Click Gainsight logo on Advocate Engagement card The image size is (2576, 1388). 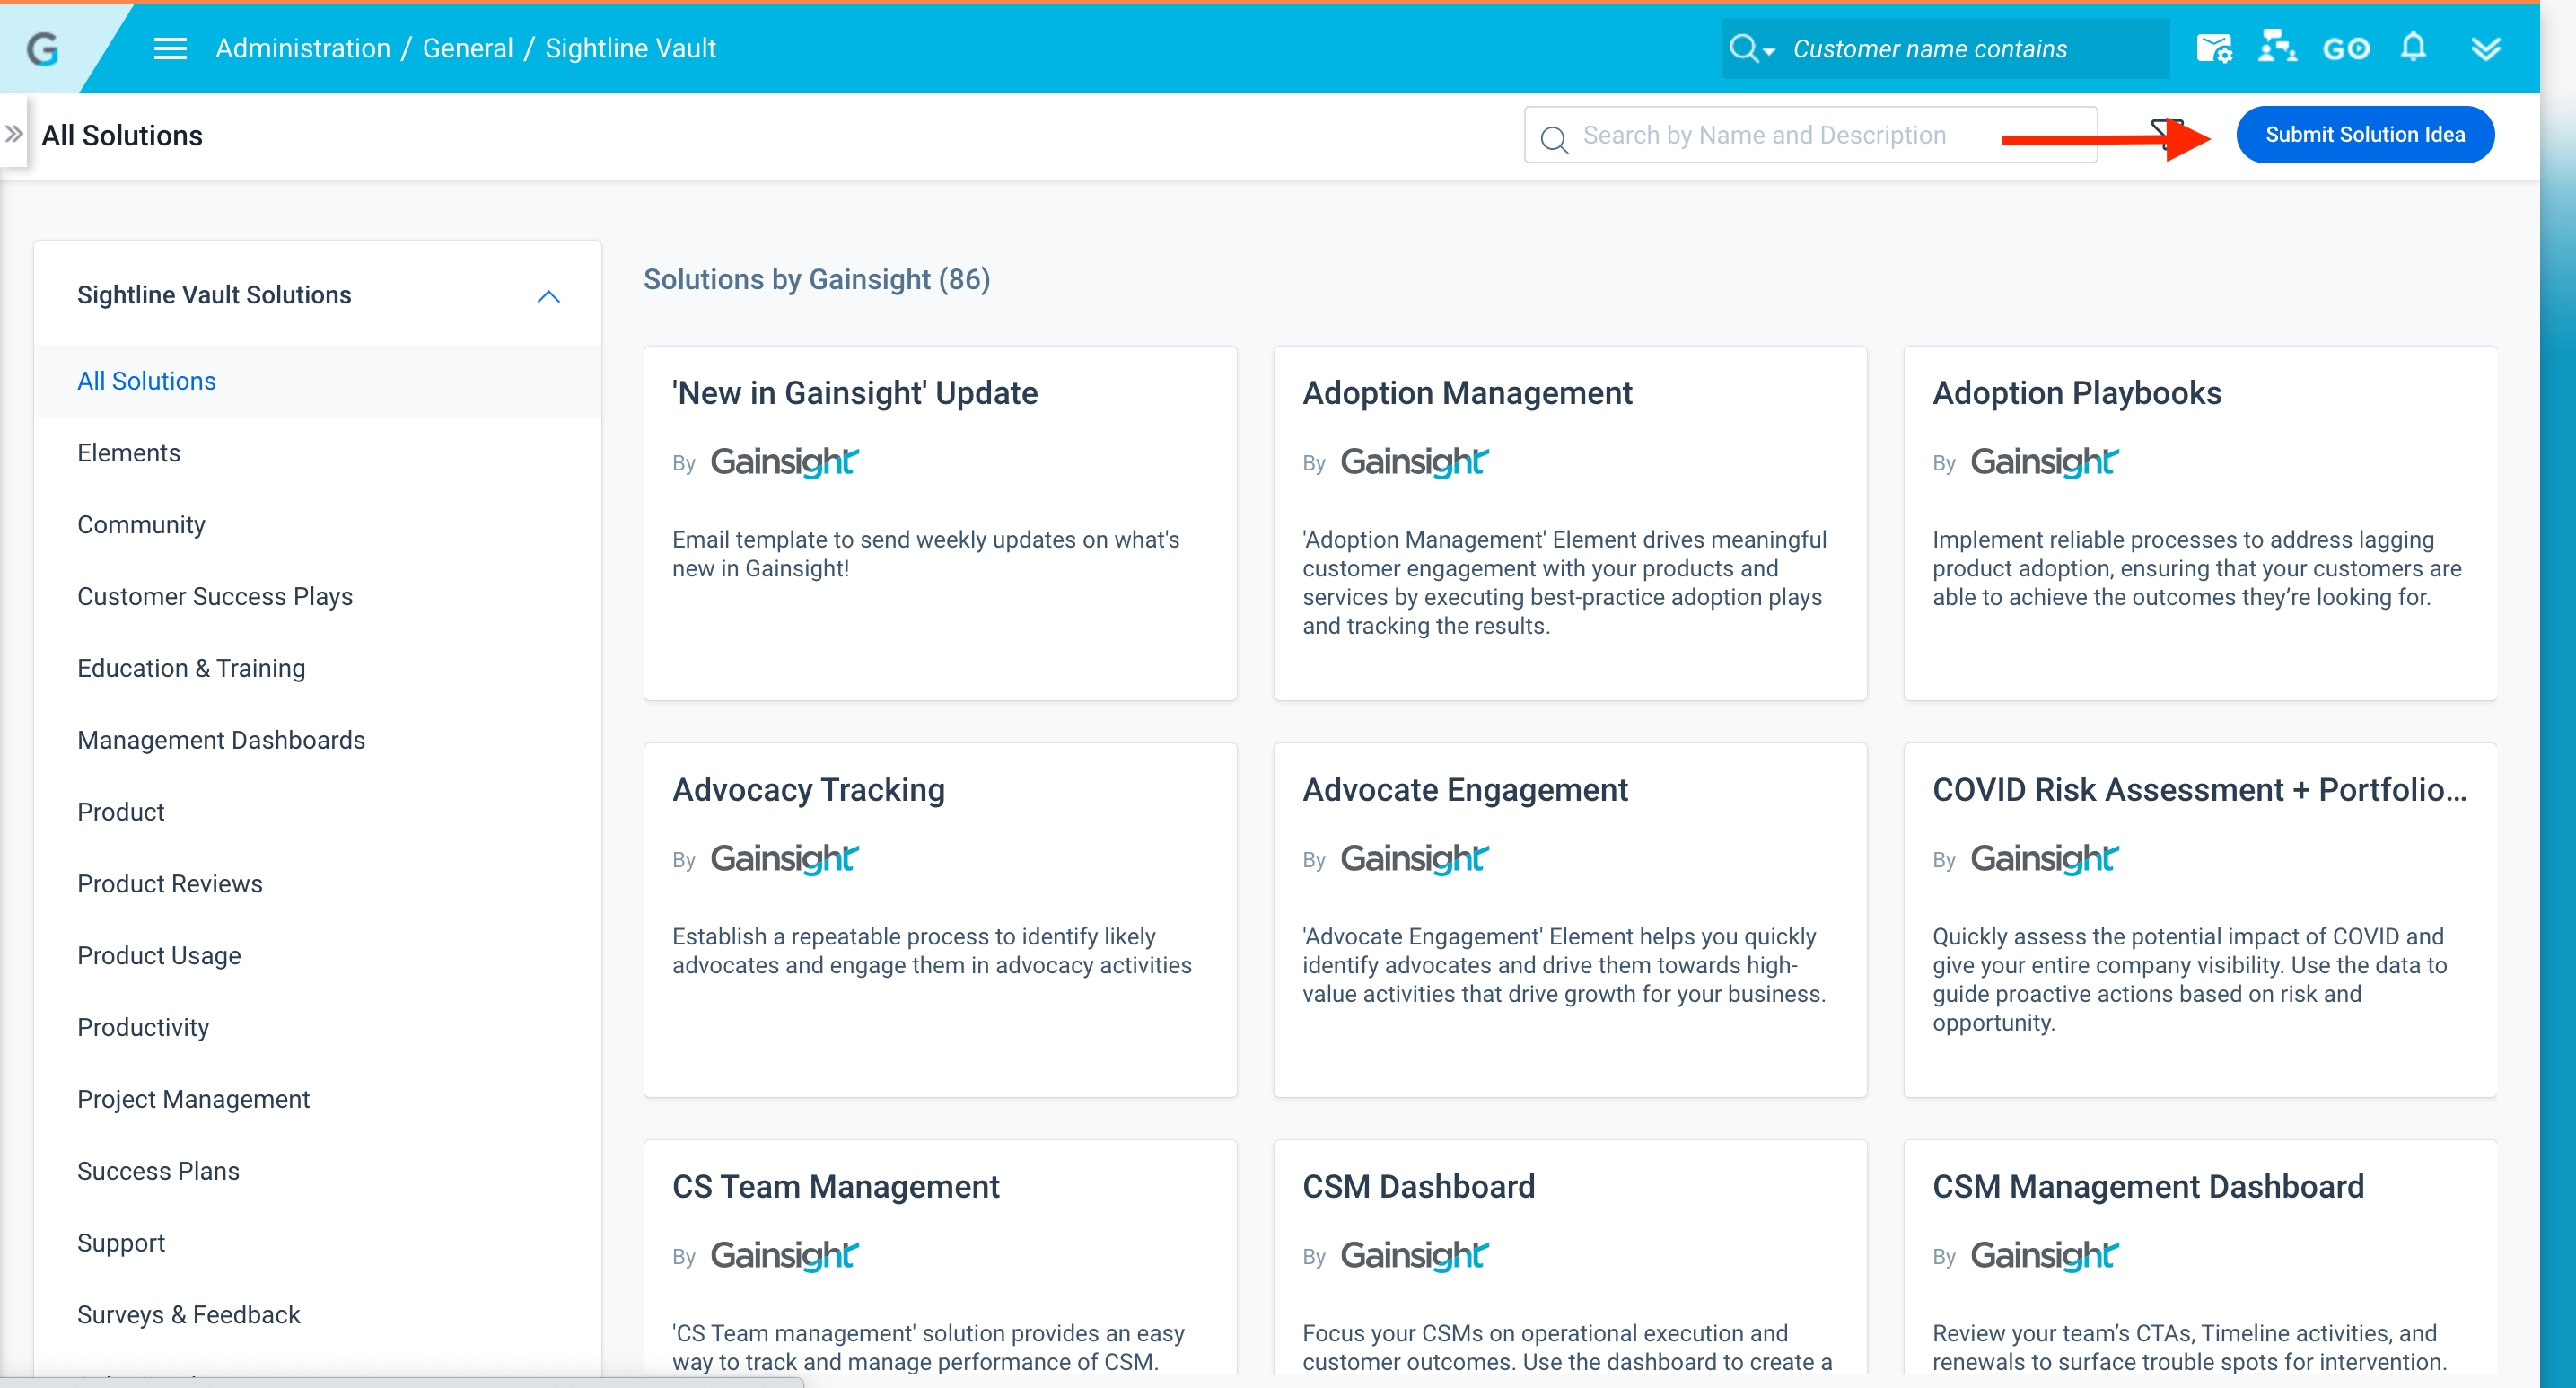pos(1415,859)
